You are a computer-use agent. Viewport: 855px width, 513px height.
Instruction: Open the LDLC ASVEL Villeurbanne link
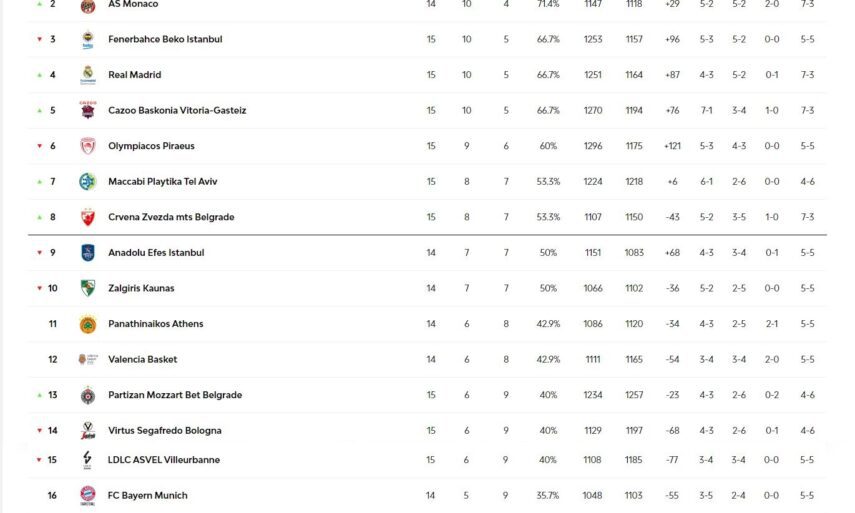tap(163, 460)
